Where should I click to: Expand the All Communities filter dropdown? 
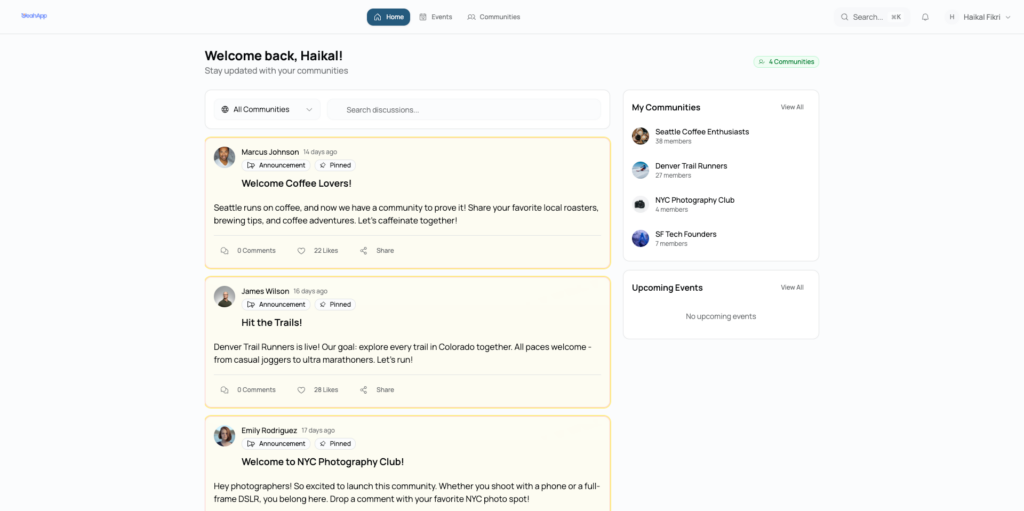pyautogui.click(x=266, y=110)
